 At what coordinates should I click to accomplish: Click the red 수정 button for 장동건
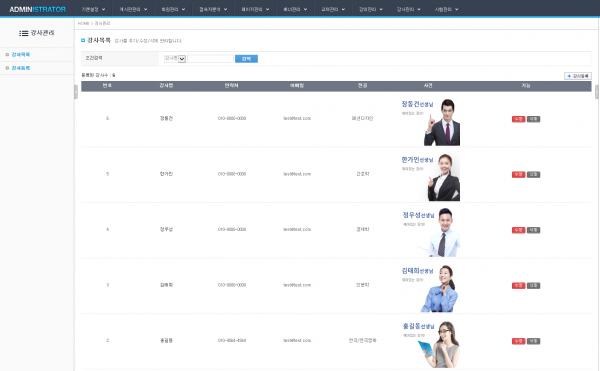point(518,119)
